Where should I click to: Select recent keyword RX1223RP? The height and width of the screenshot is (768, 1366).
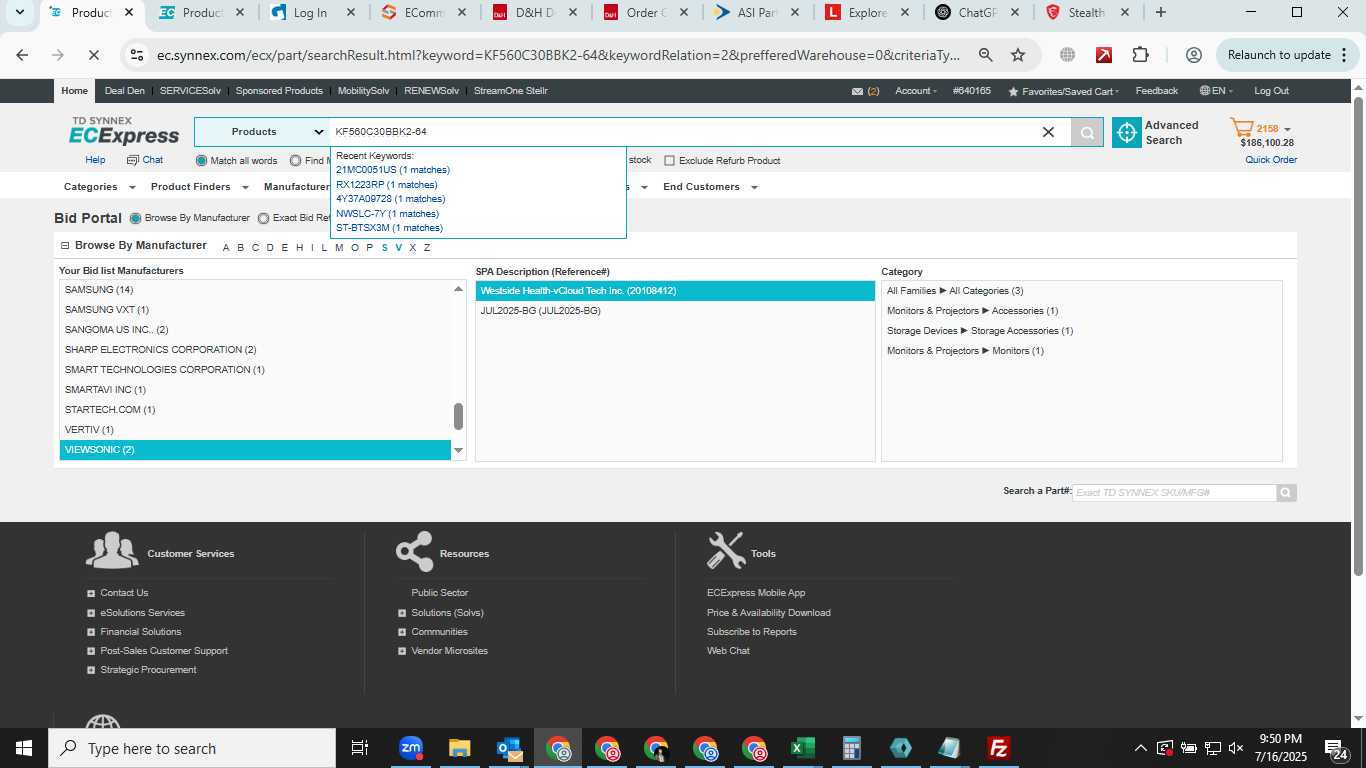point(386,185)
